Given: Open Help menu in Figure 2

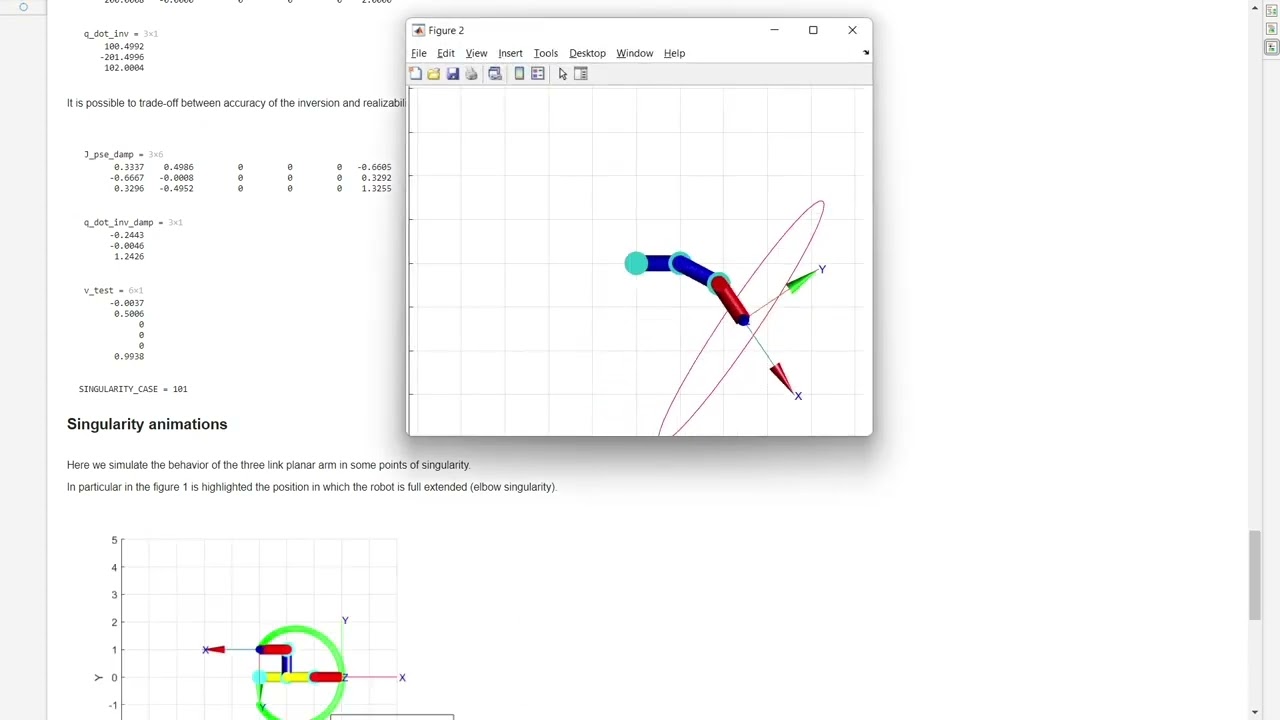Looking at the screenshot, I should [x=674, y=53].
